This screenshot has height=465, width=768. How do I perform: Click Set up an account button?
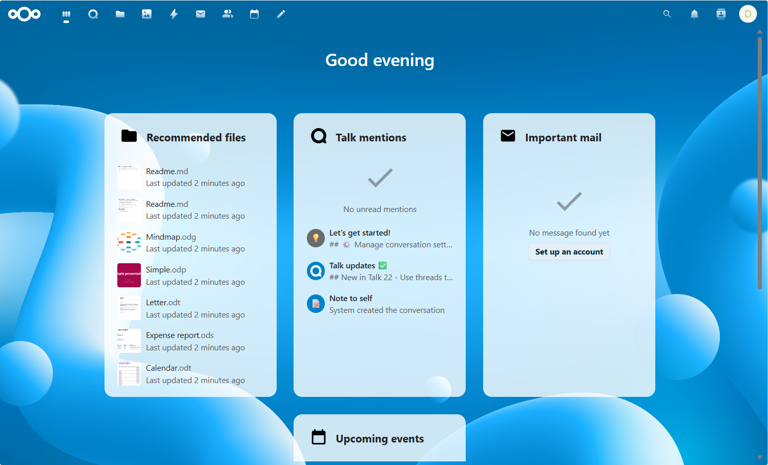pos(569,252)
